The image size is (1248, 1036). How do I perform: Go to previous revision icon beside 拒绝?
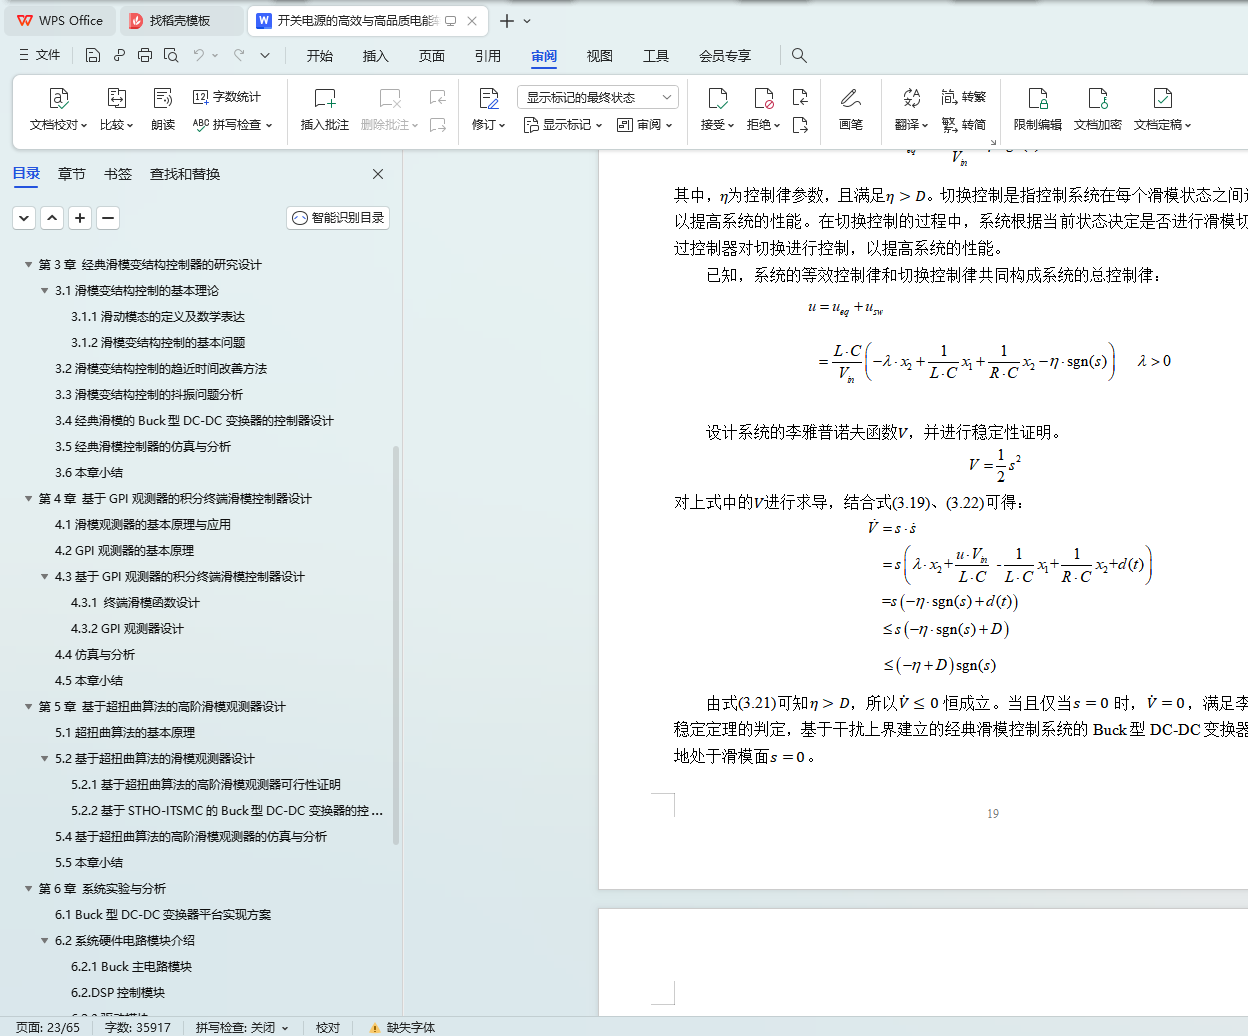point(800,97)
